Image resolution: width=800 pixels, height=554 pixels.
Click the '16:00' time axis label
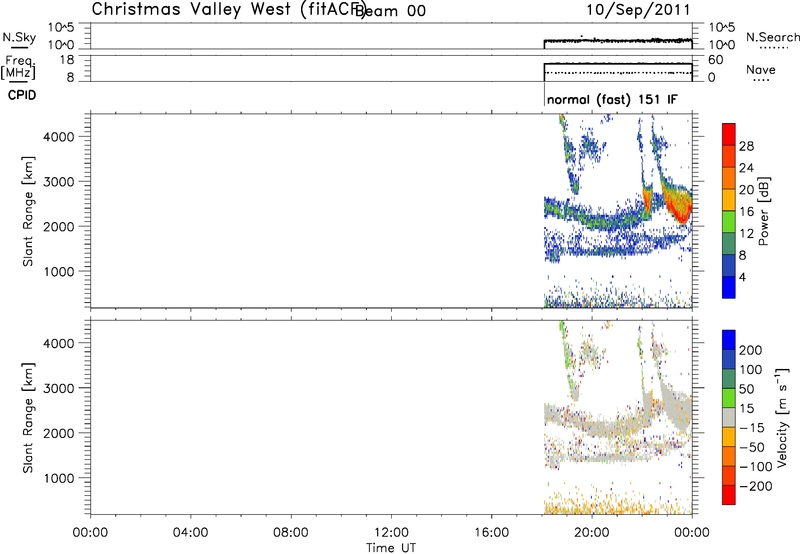491,533
